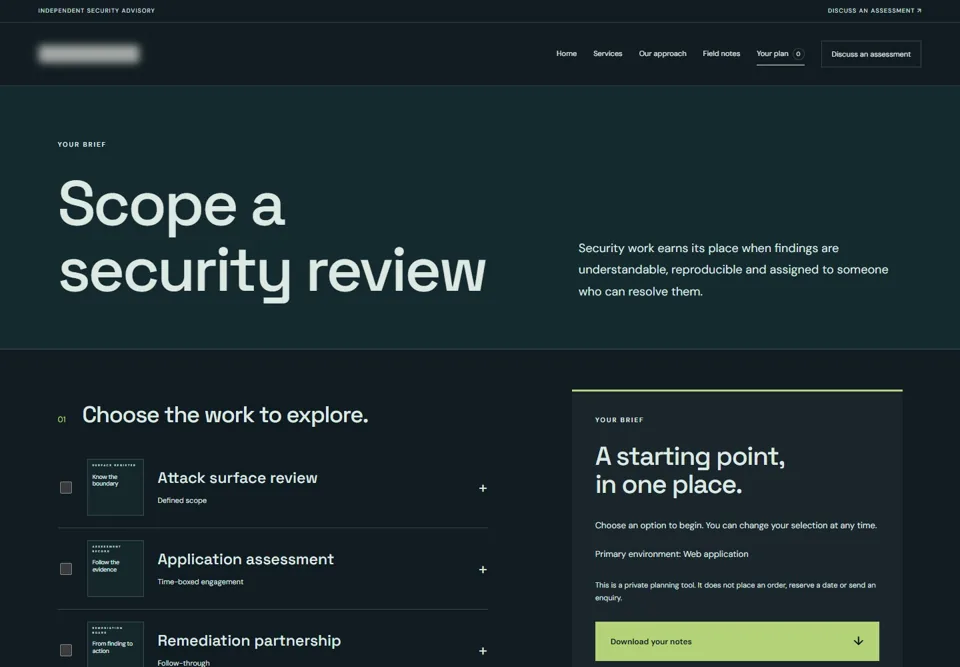This screenshot has height=667, width=960.
Task: Expand Application assessment with plus
Action: coord(482,570)
